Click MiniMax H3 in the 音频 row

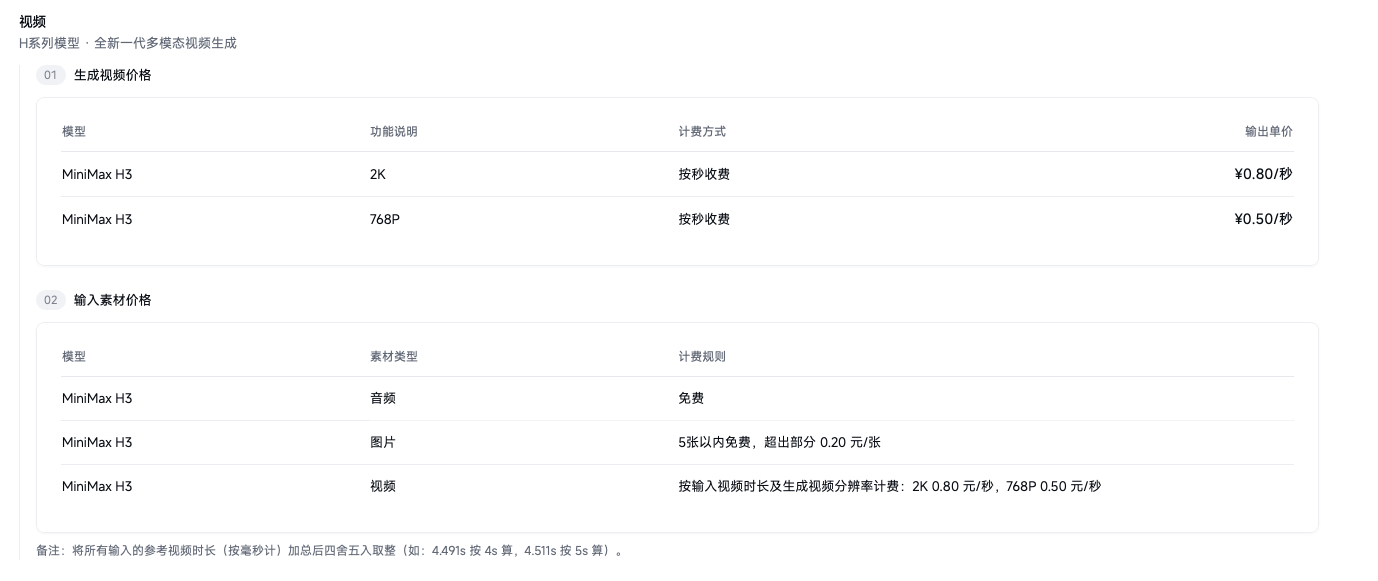click(97, 398)
